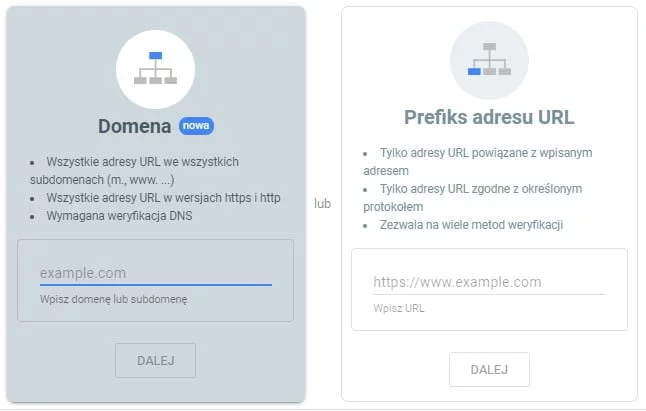The image size is (646, 411).
Task: Select the Domena heading
Action: [134, 126]
